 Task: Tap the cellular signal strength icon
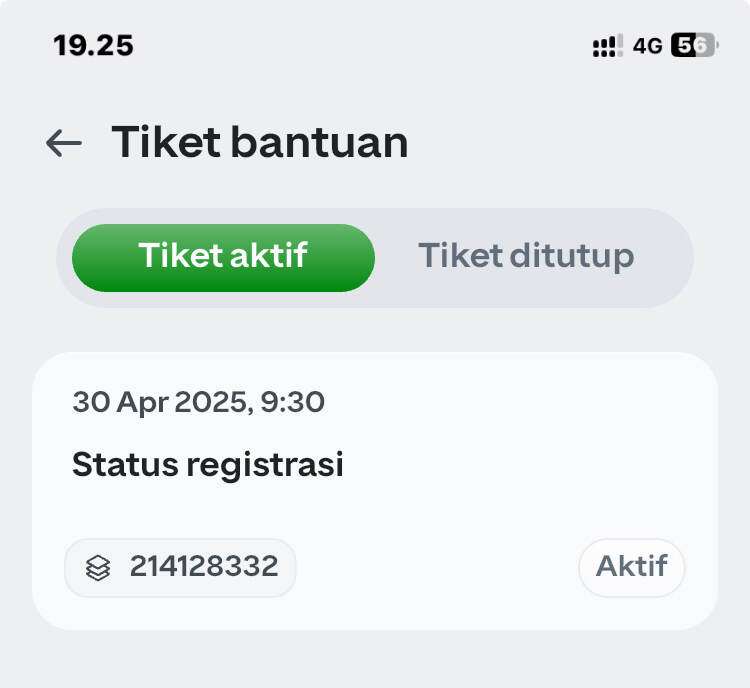pos(607,45)
